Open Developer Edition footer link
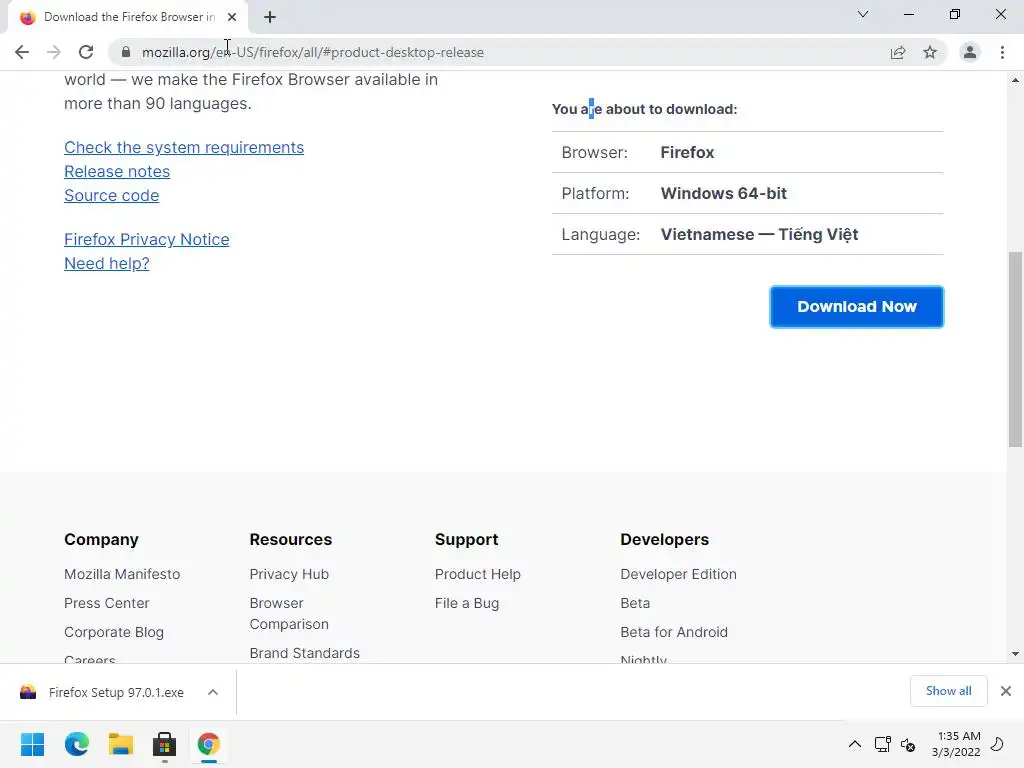The height and width of the screenshot is (768, 1024). (x=679, y=574)
